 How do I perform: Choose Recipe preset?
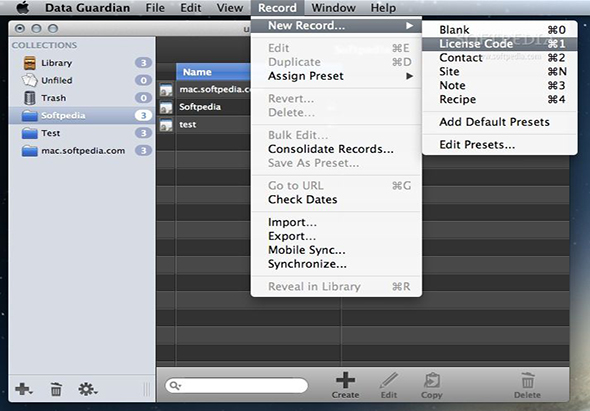tap(500, 99)
